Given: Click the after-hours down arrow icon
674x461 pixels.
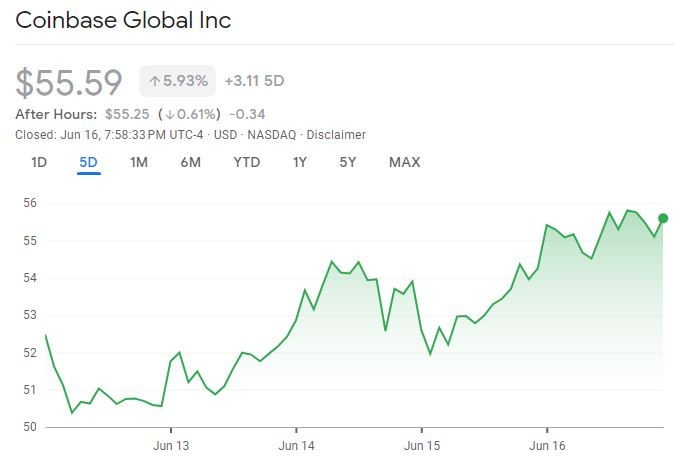Looking at the screenshot, I should (x=168, y=114).
